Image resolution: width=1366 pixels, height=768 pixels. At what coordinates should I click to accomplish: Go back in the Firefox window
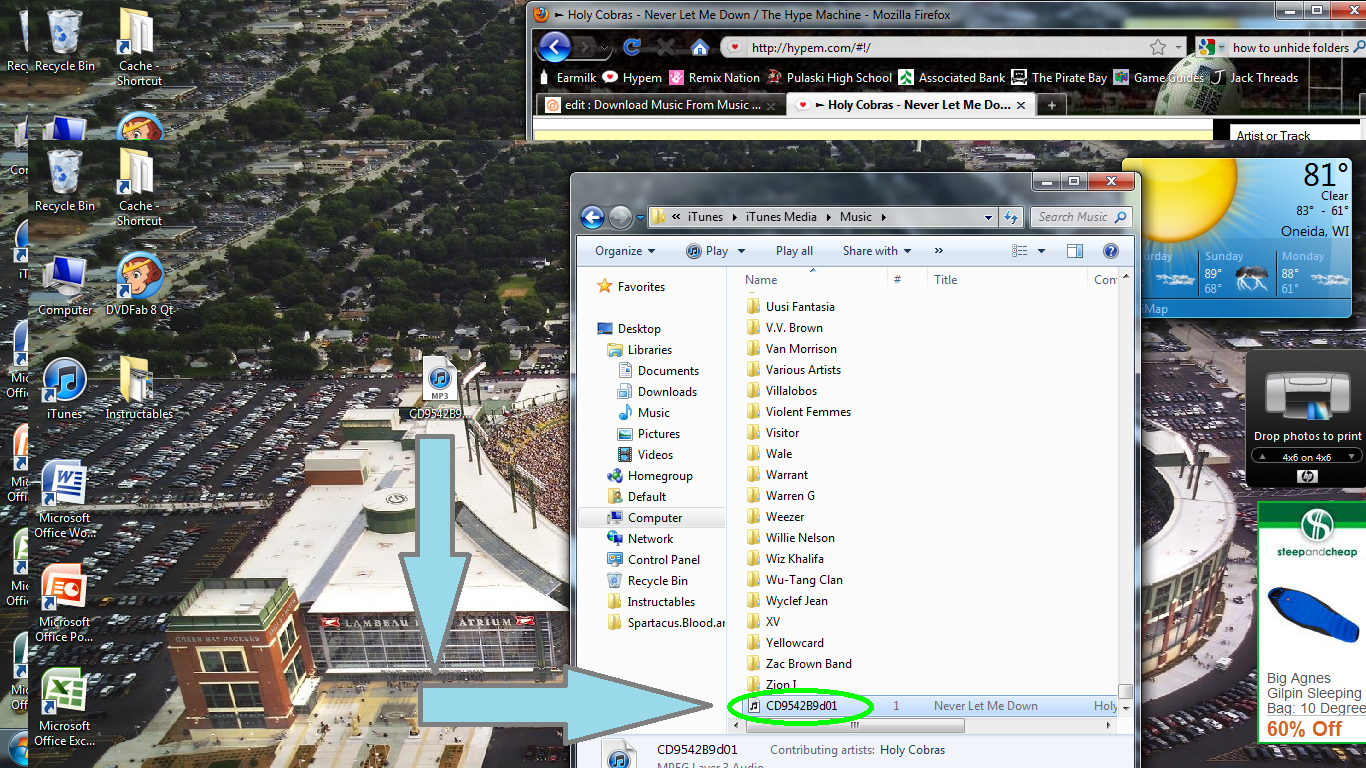tap(555, 46)
